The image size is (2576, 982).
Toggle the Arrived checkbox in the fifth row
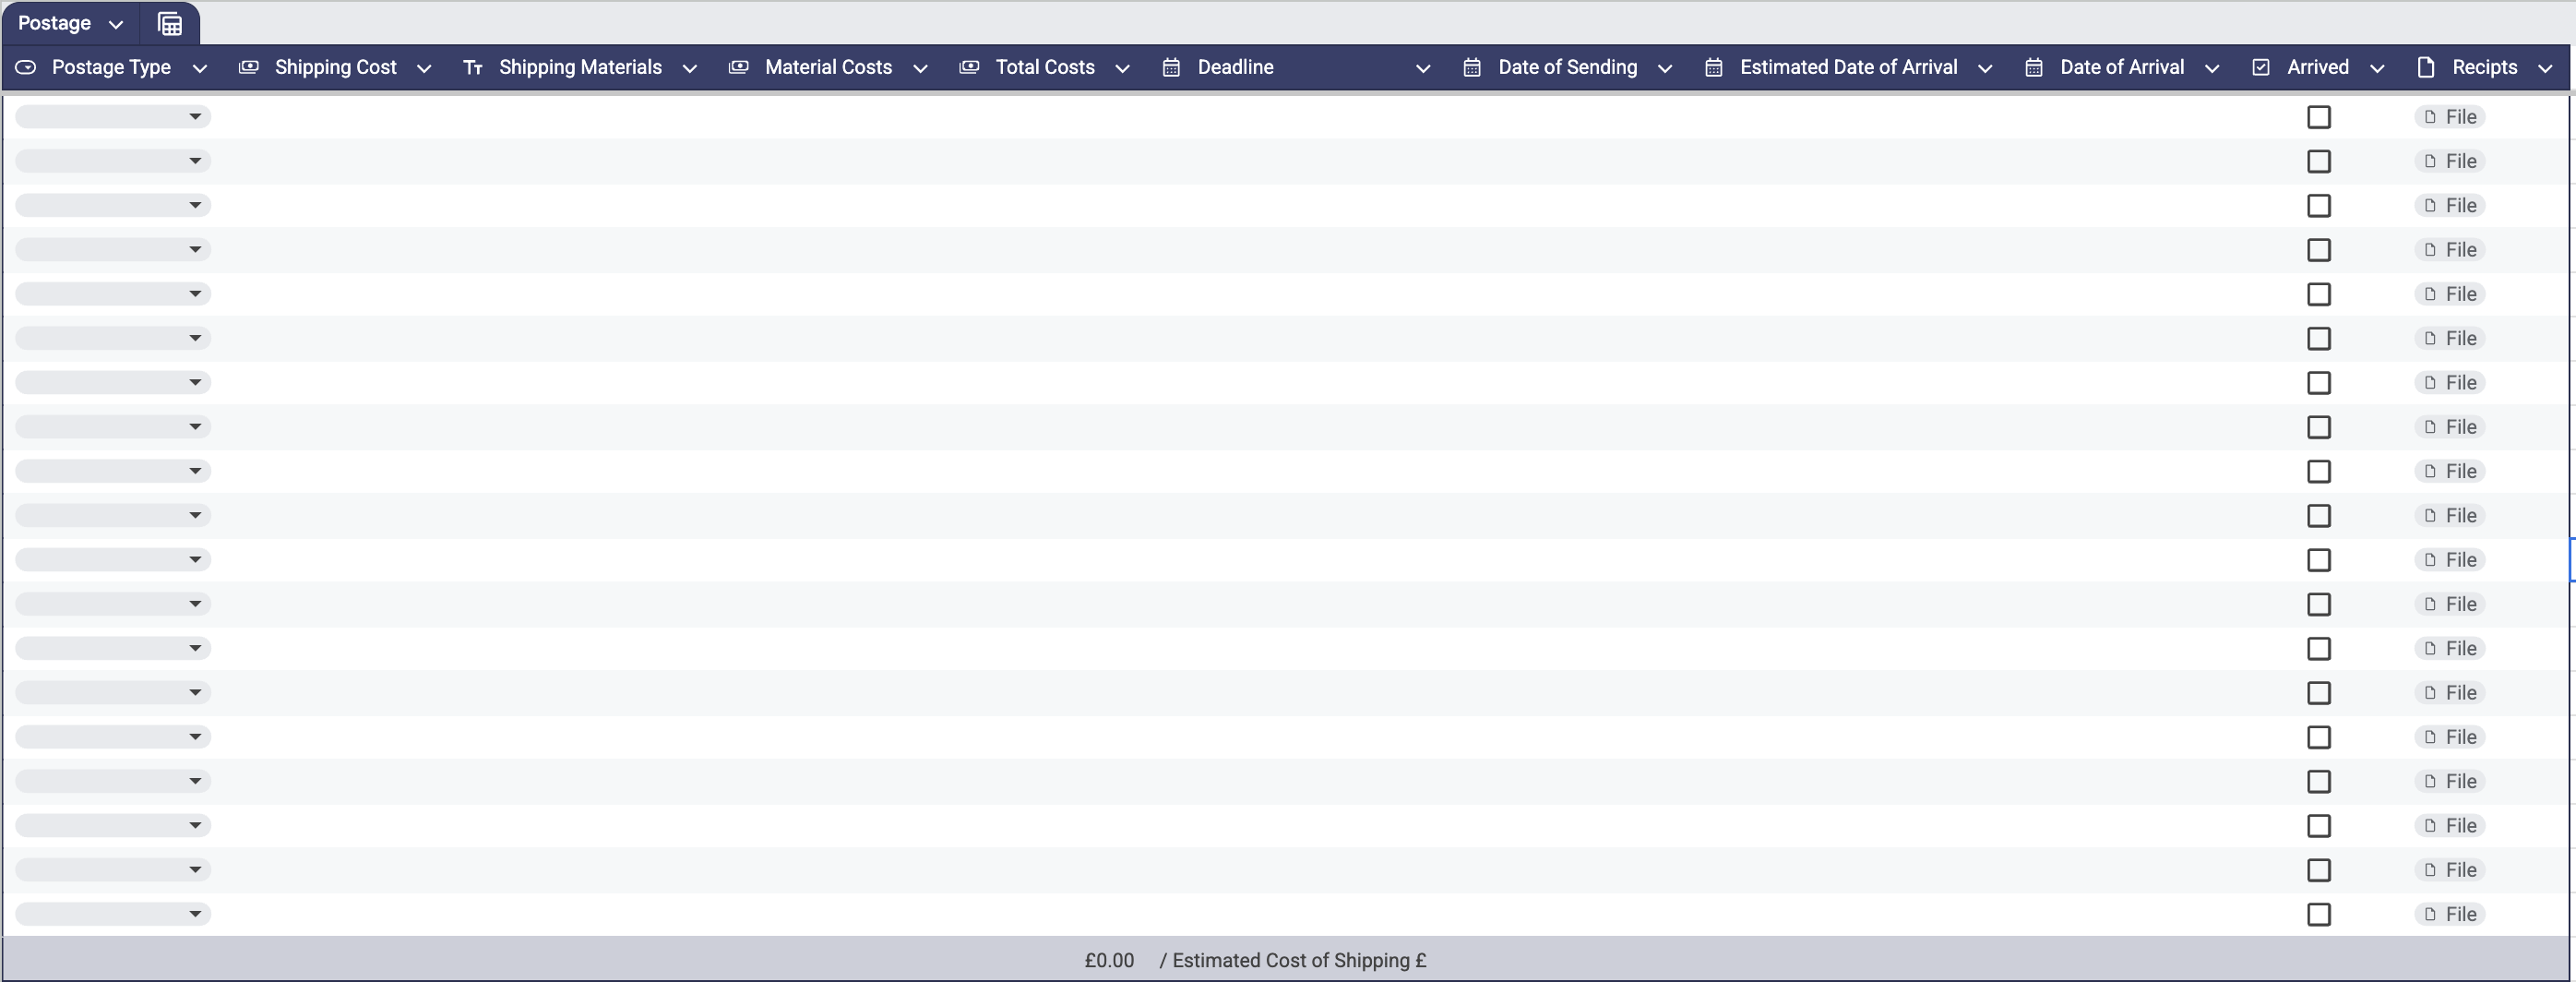tap(2318, 294)
